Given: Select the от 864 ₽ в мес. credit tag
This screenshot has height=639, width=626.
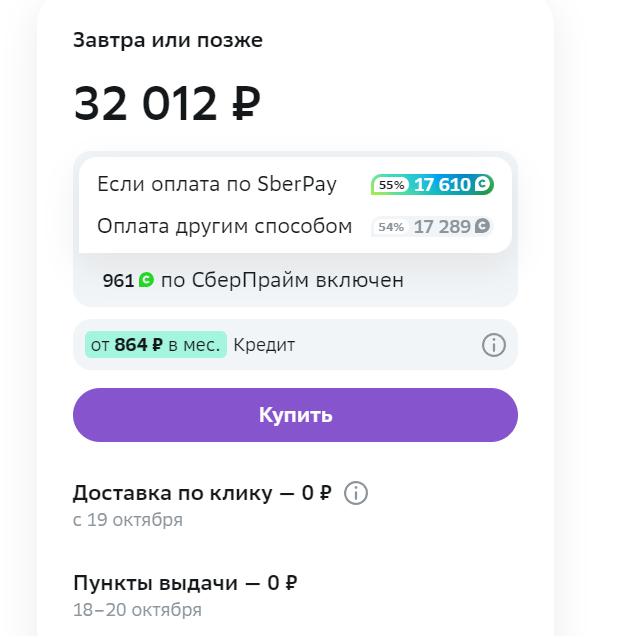Looking at the screenshot, I should tap(156, 345).
